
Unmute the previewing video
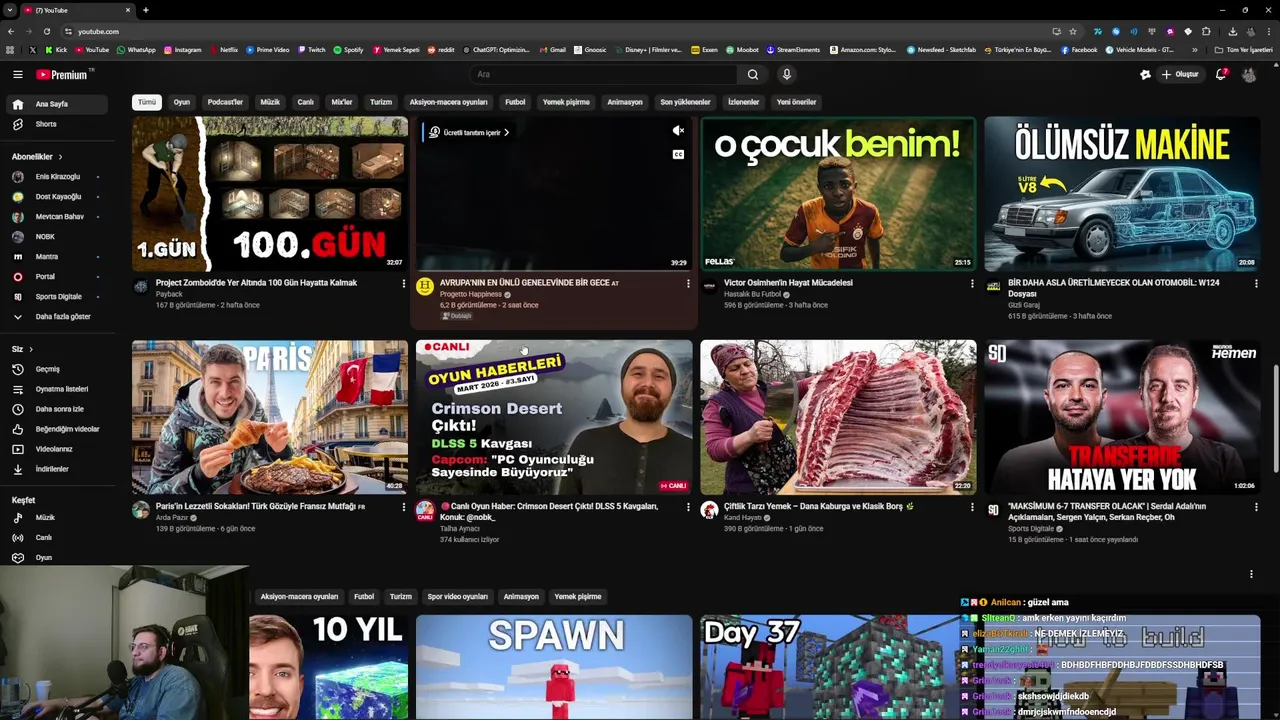coord(678,131)
